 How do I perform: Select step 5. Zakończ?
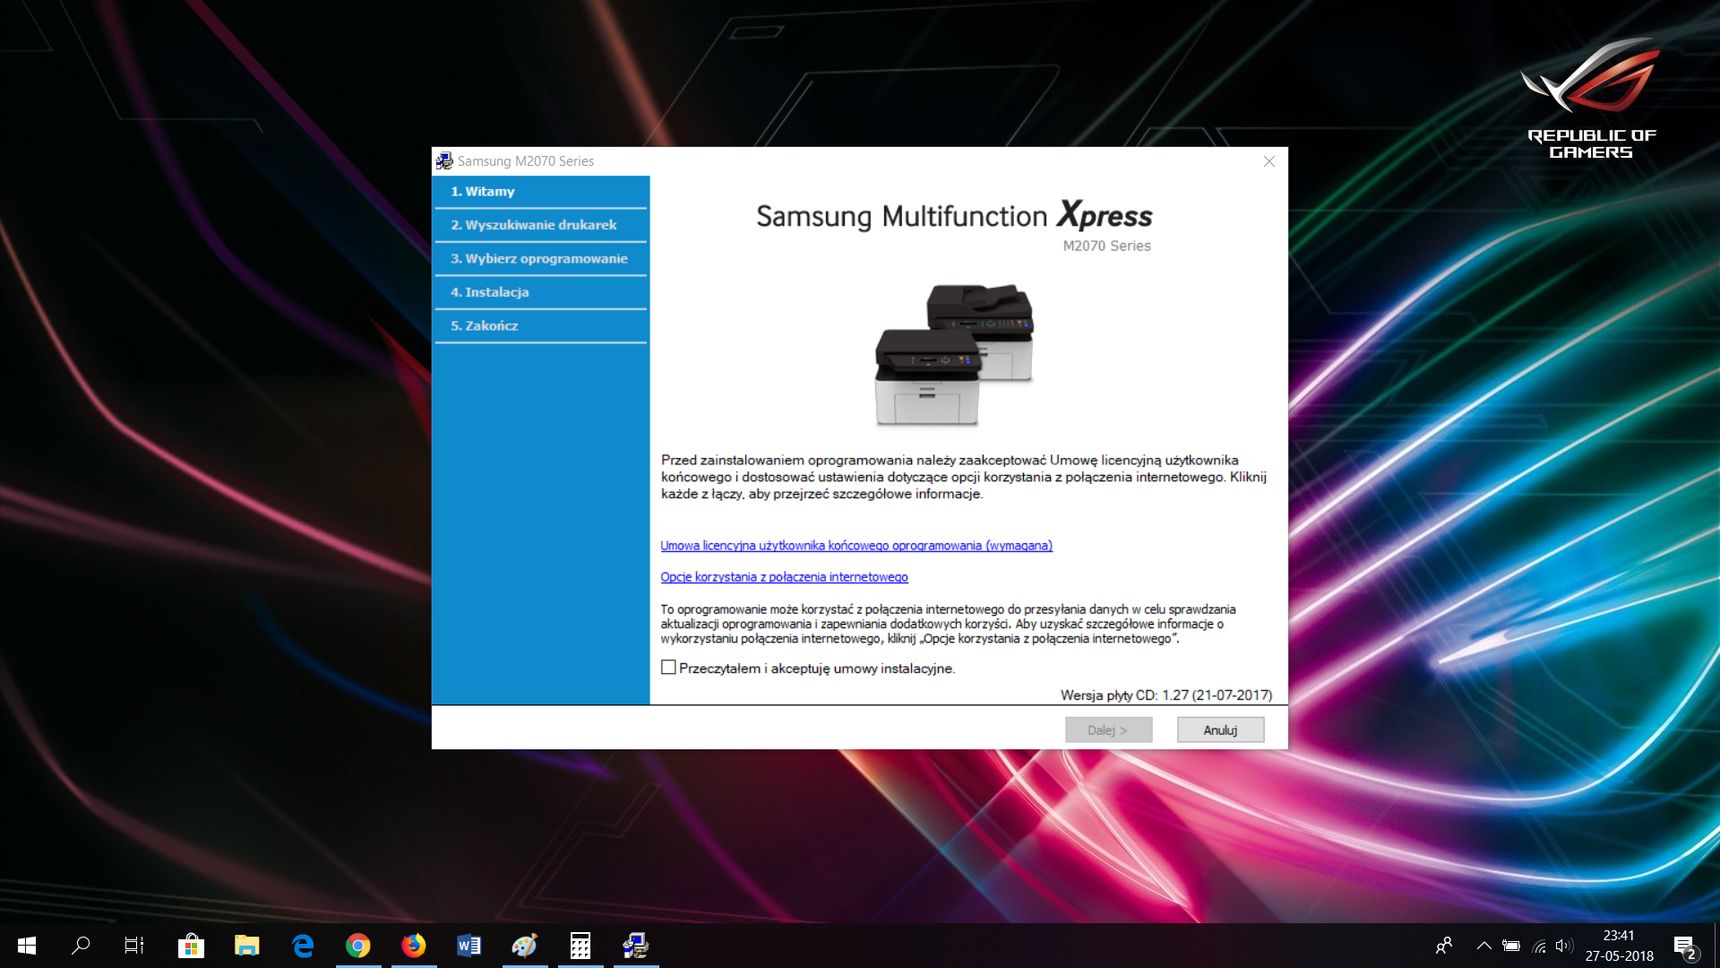(541, 325)
